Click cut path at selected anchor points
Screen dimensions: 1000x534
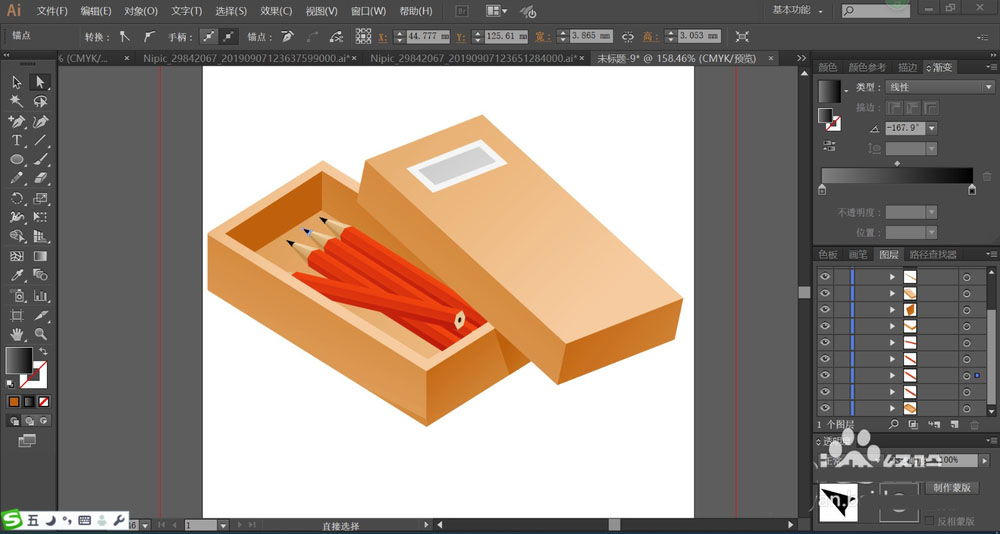tap(336, 36)
